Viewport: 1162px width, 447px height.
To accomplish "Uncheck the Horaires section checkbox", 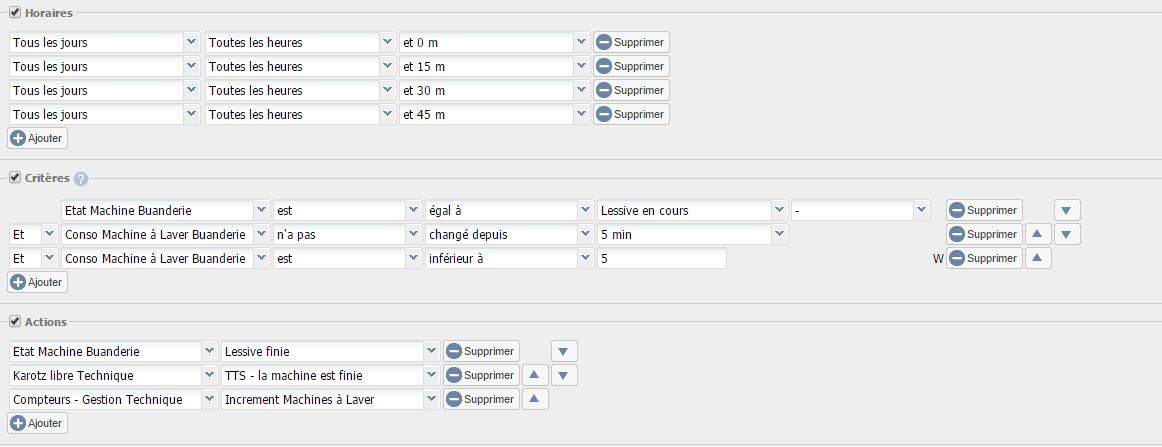I will tap(15, 13).
